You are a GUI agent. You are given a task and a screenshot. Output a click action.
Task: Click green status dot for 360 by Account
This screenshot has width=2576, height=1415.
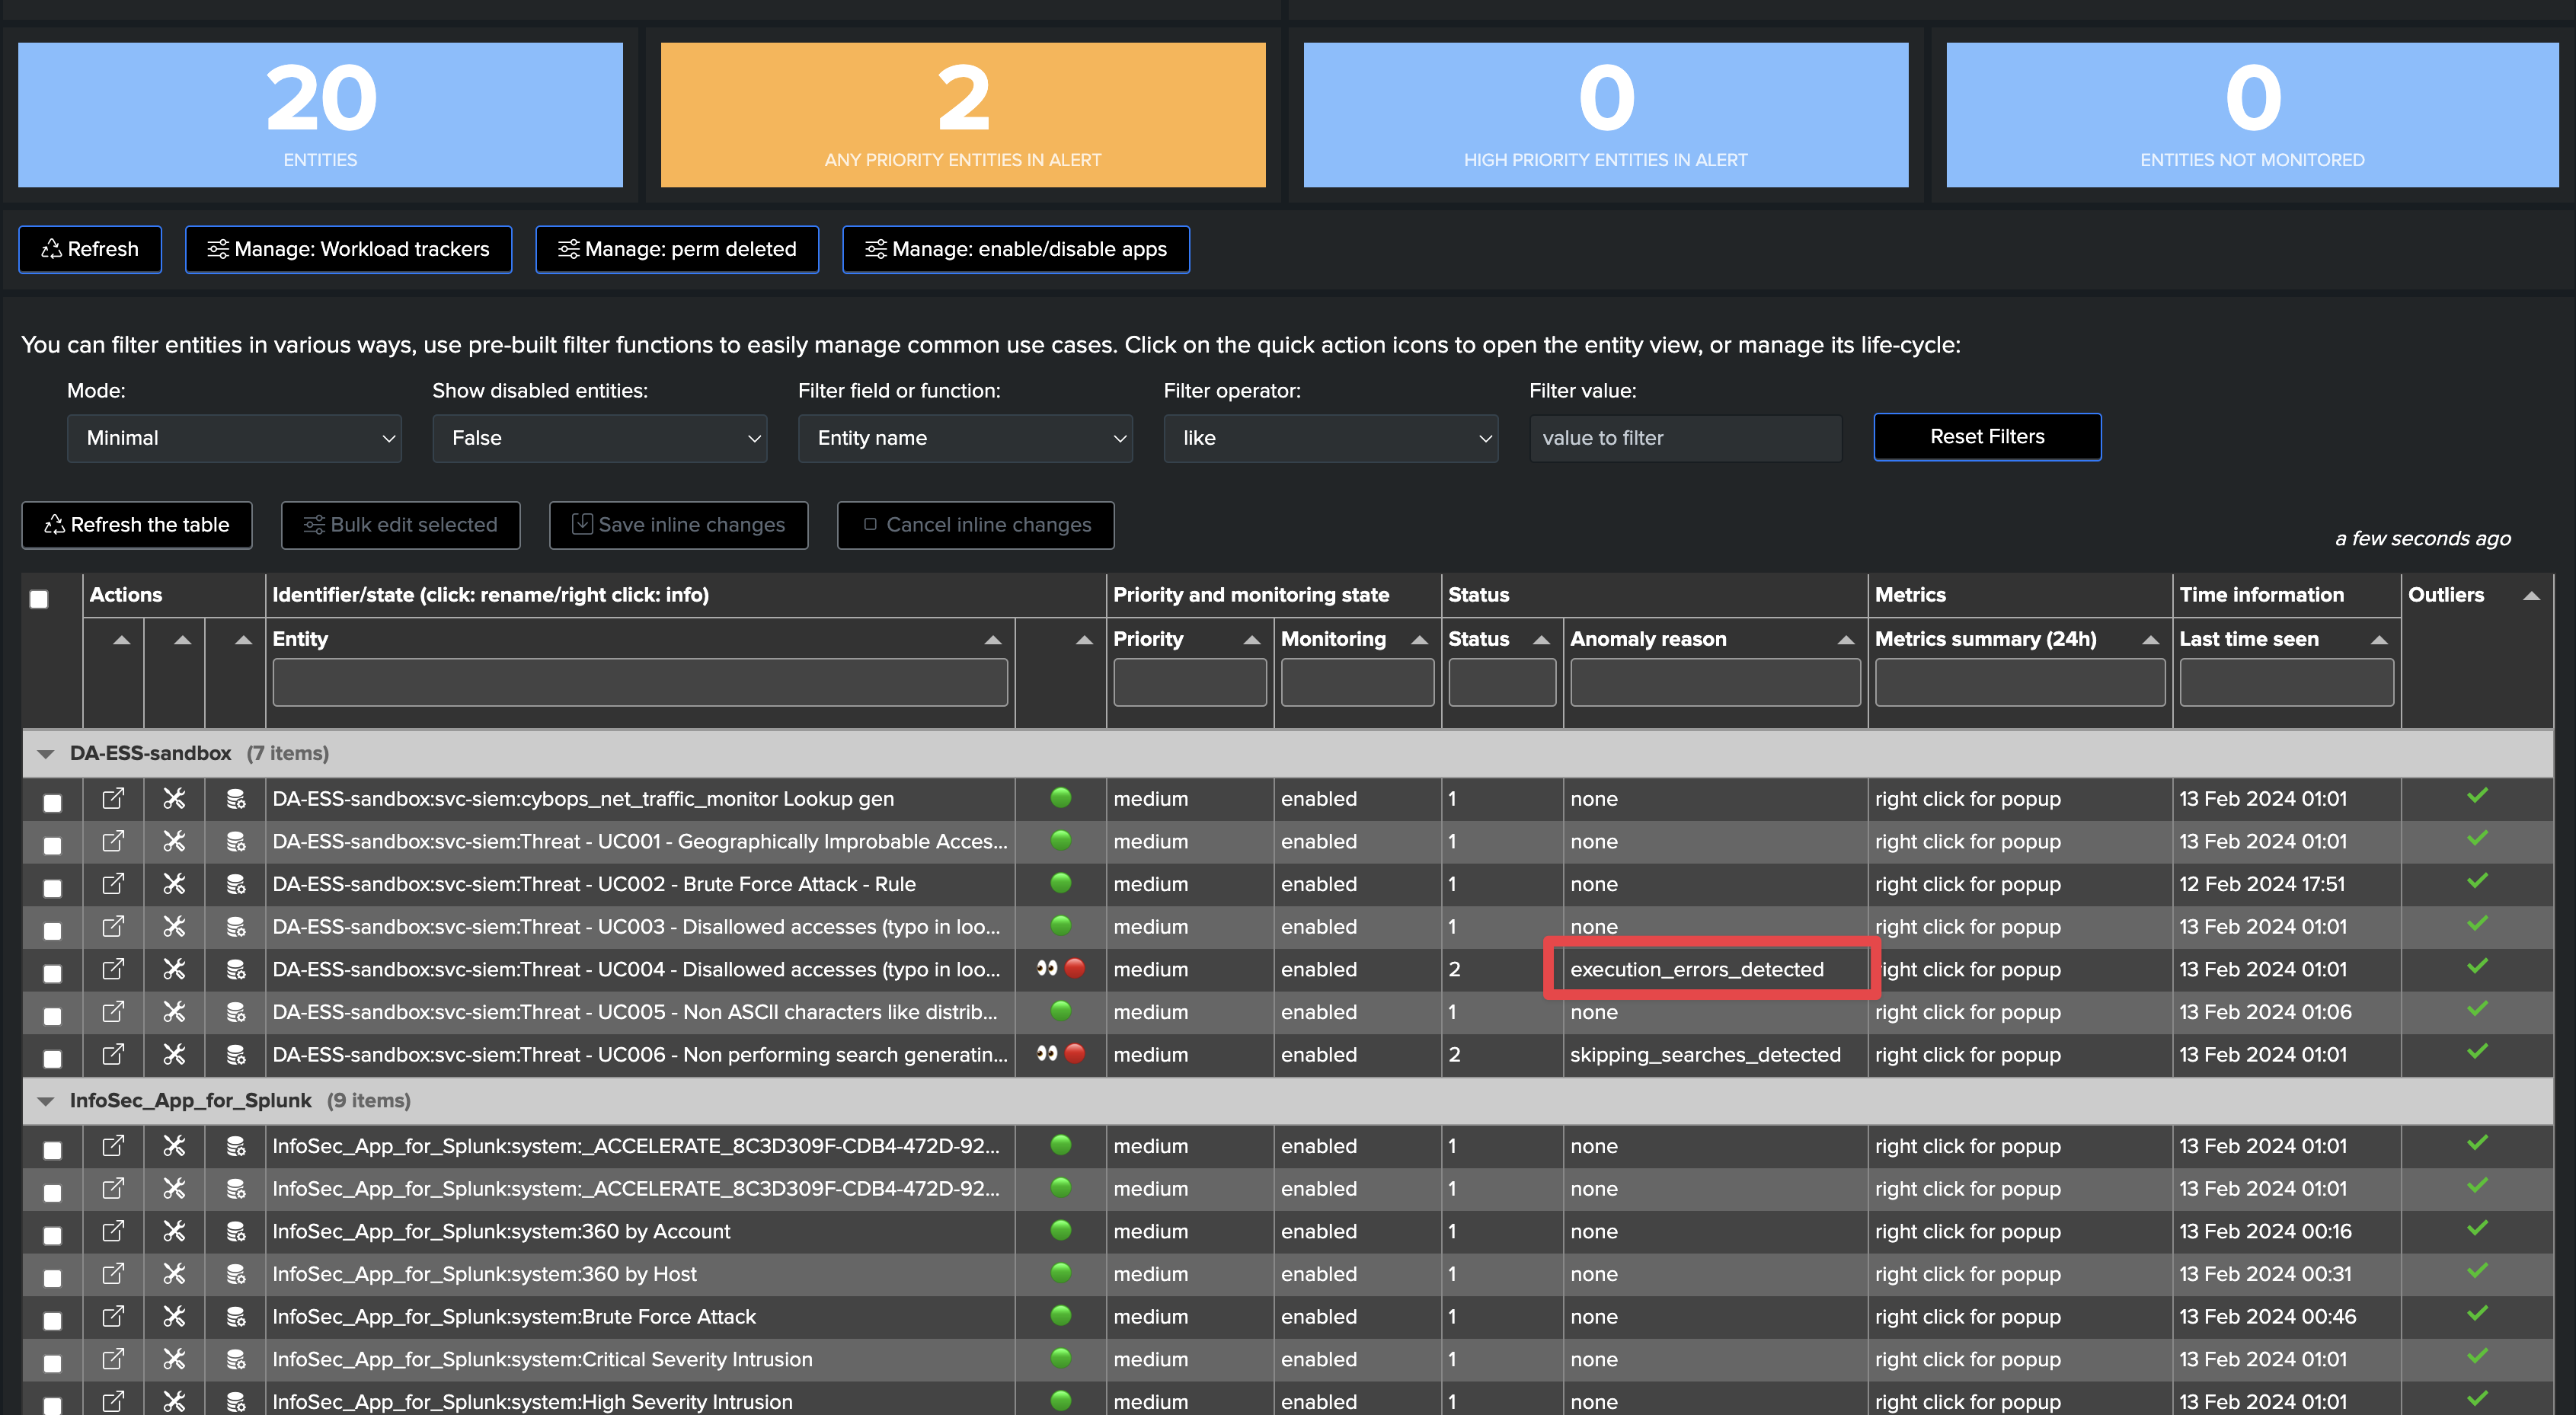coord(1061,1230)
